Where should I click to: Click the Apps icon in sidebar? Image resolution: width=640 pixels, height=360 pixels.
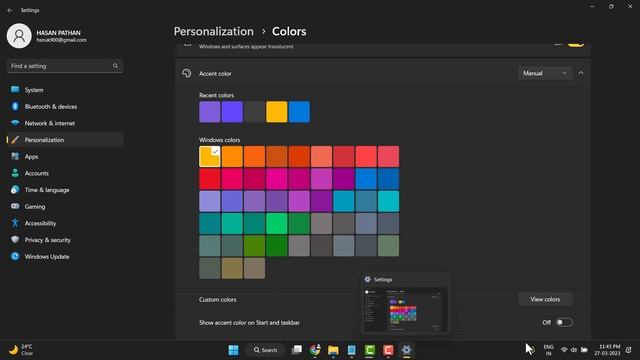click(15, 156)
